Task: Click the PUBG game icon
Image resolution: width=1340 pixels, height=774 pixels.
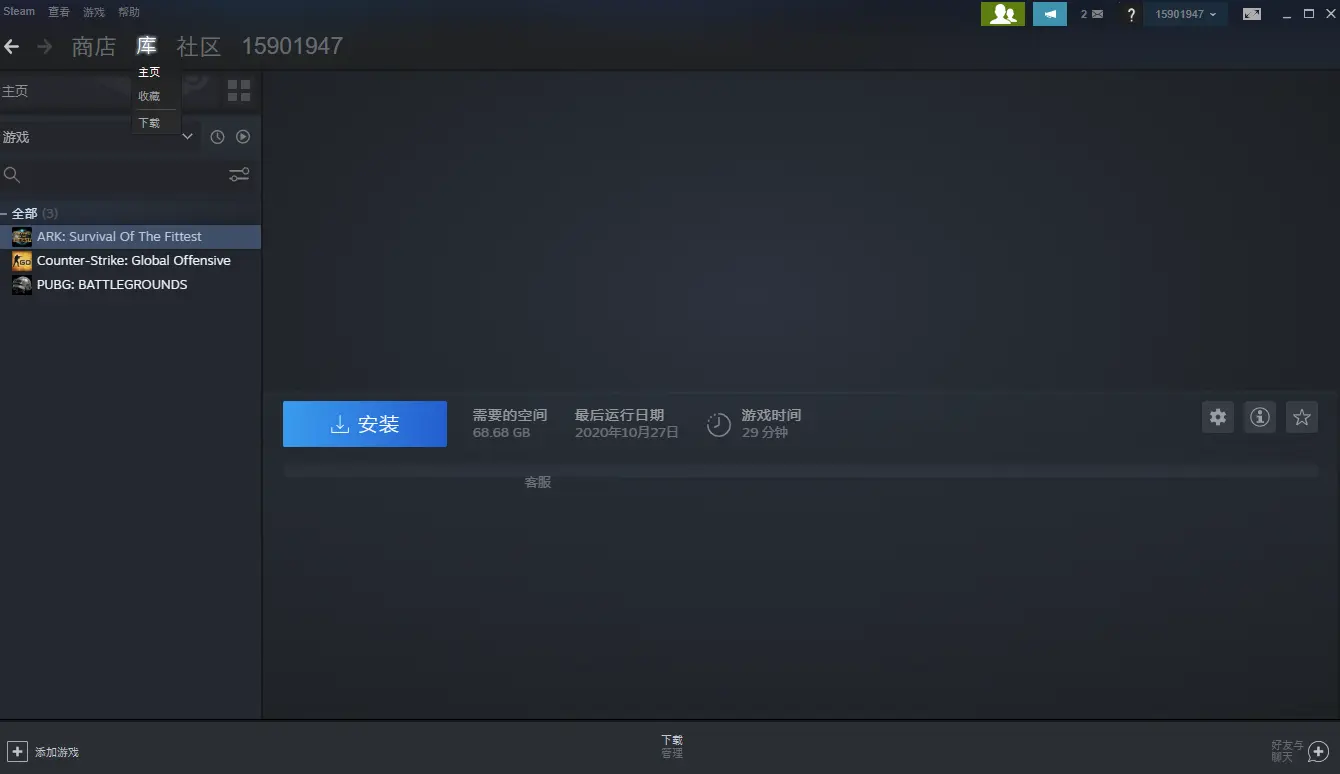Action: [22, 285]
